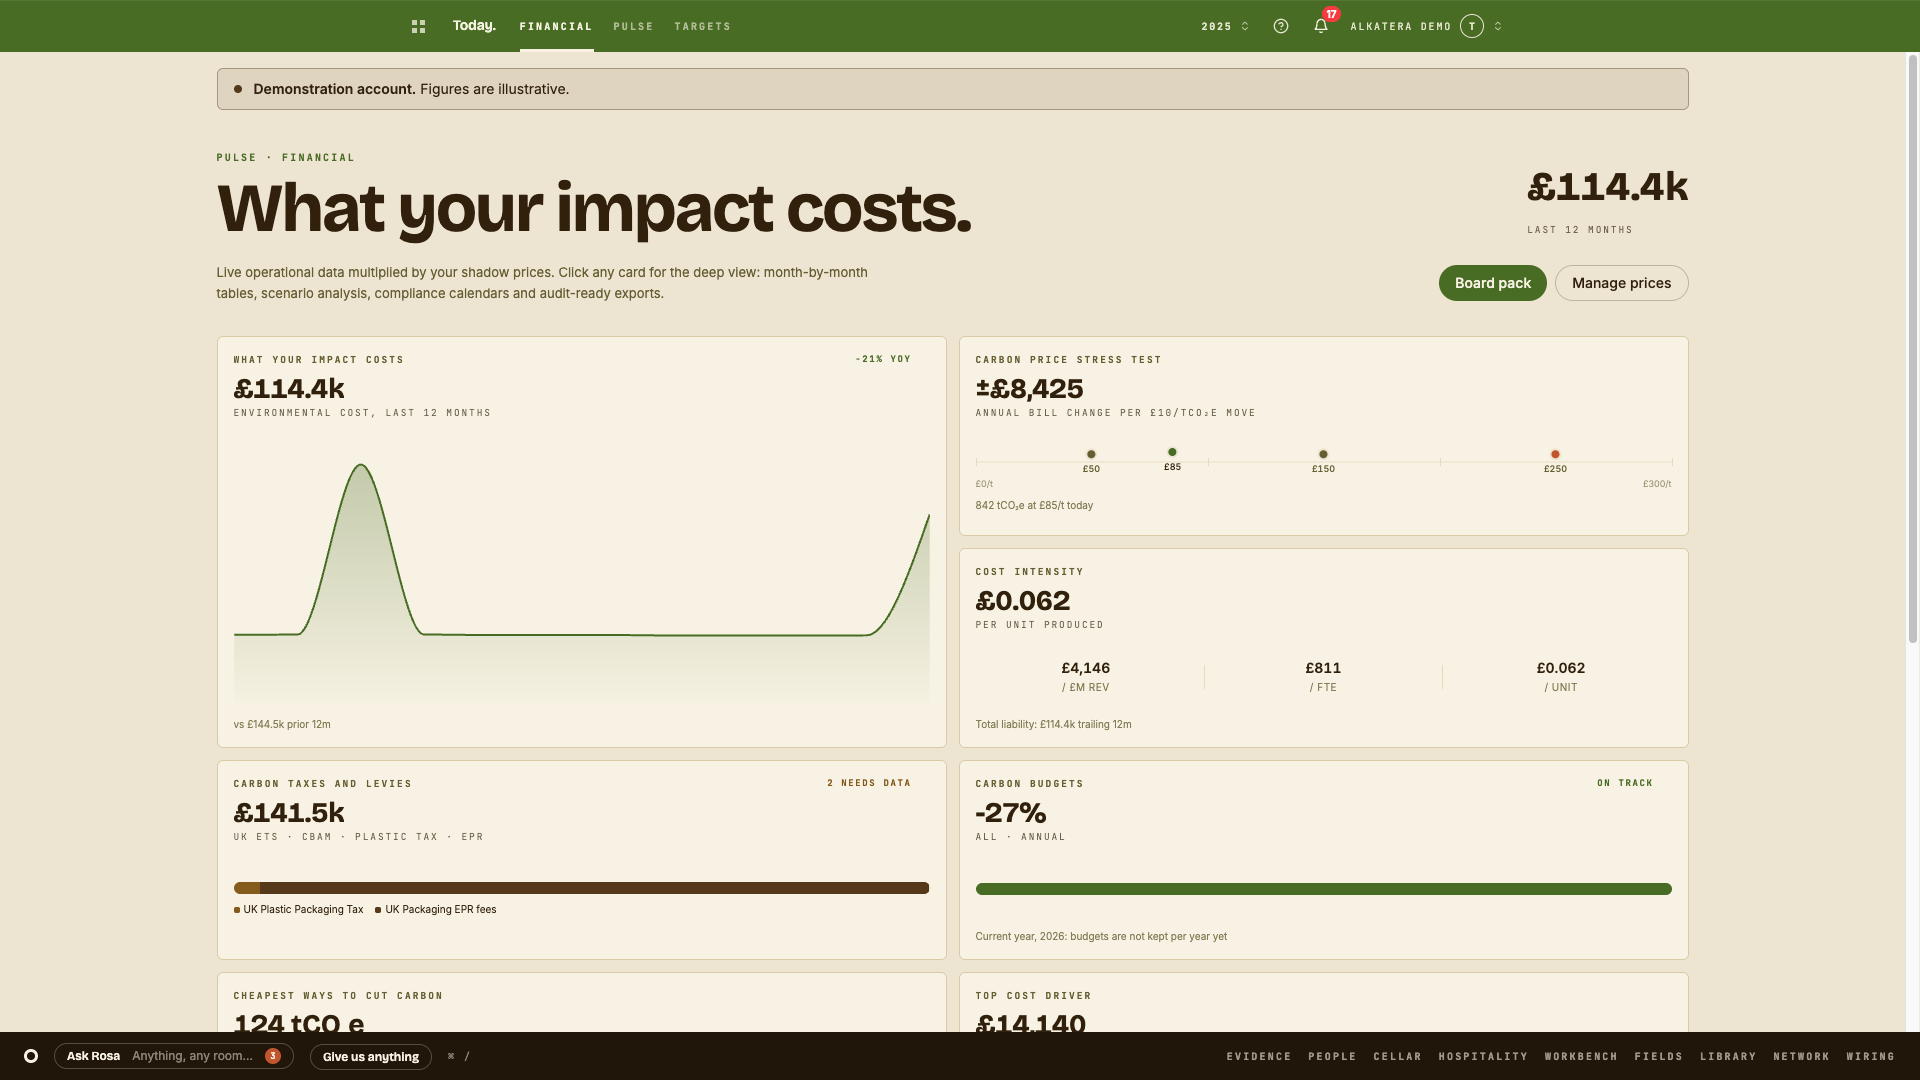This screenshot has width=1920, height=1080.
Task: Click the help question mark icon
Action: click(1281, 27)
